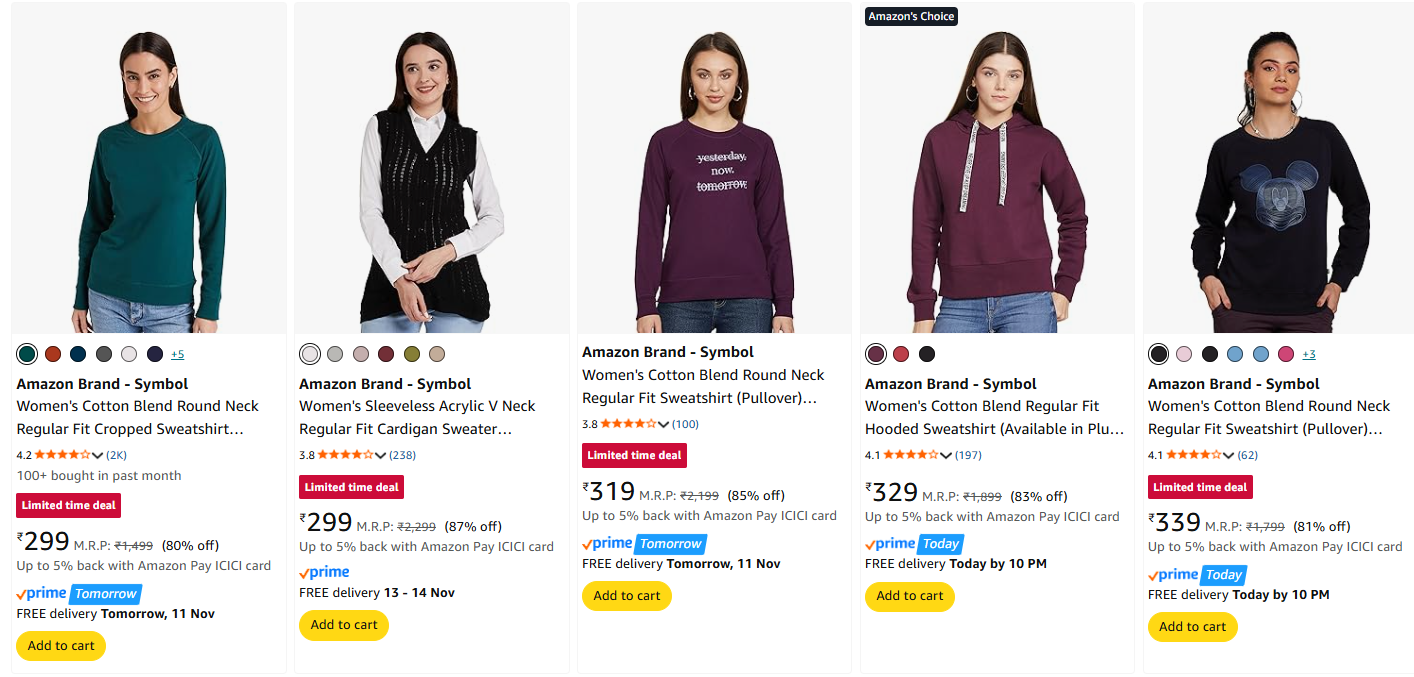
Task: Add the ₹339 Mickey sweatshirt to cart
Action: 1192,627
